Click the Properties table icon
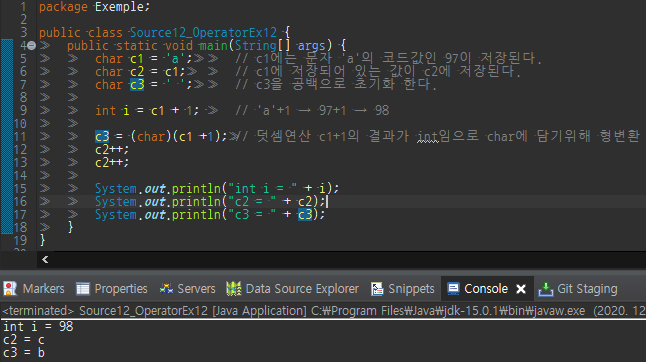The width and height of the screenshot is (646, 362). [x=83, y=289]
